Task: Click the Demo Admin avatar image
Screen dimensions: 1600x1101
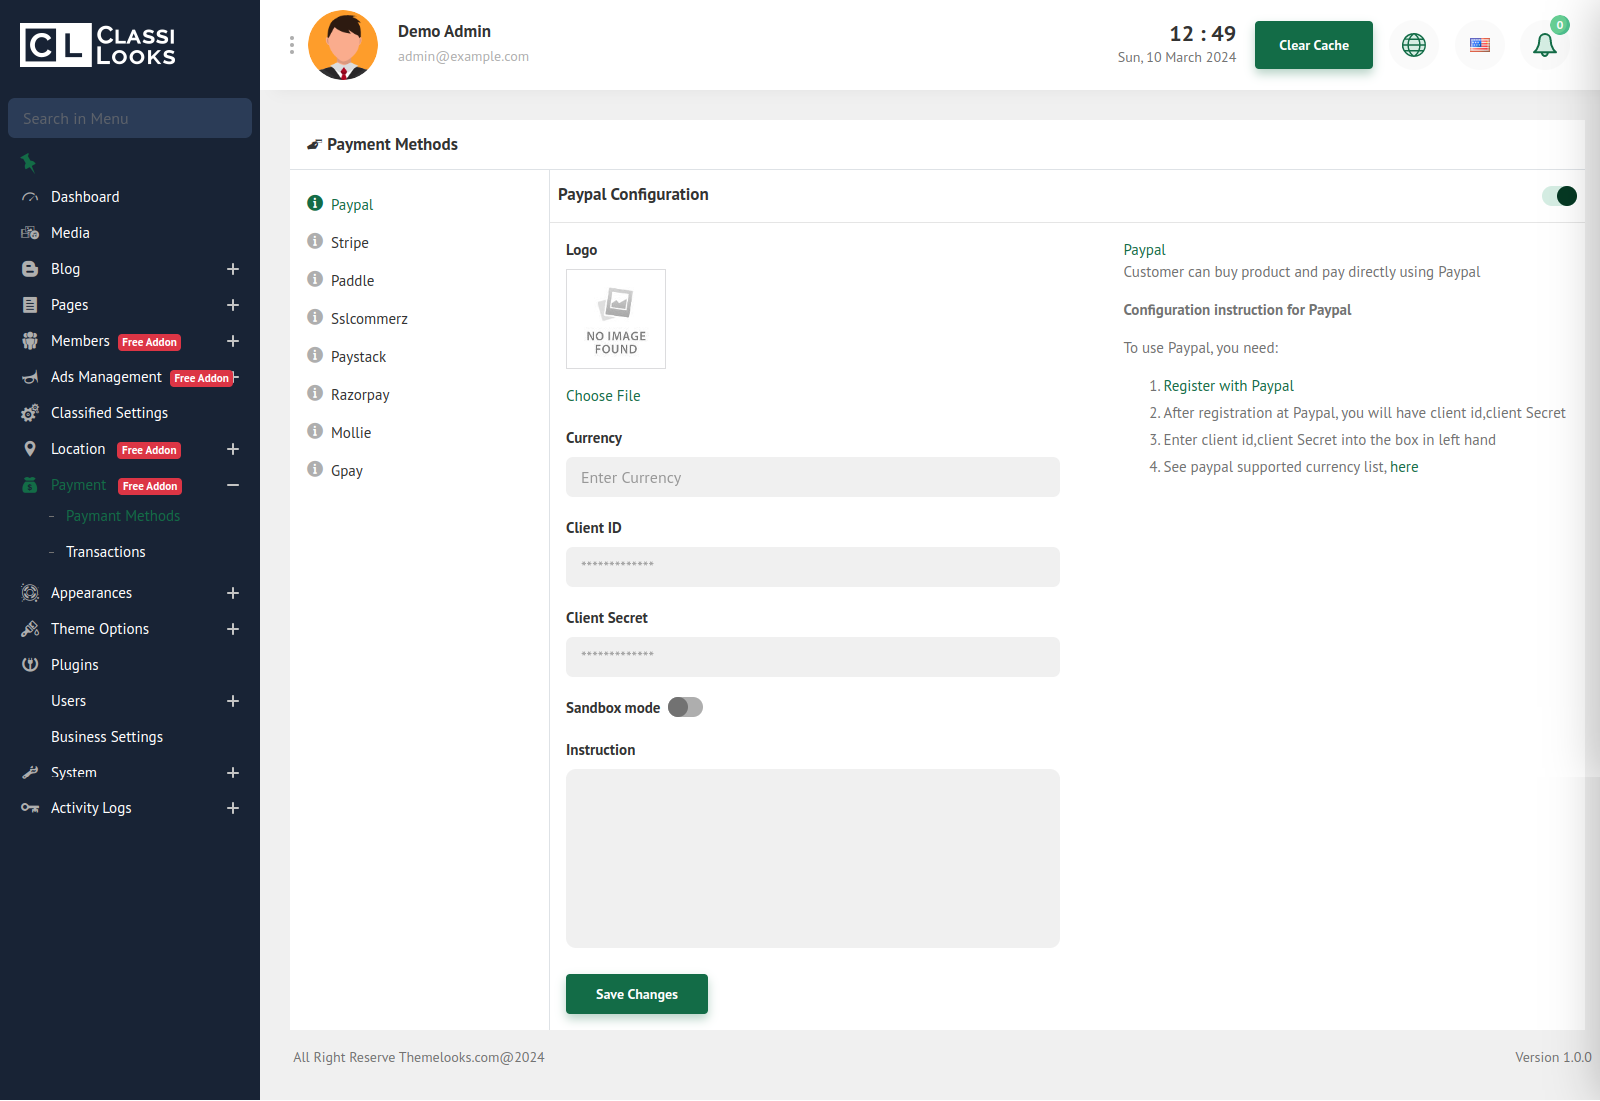Action: [x=343, y=45]
